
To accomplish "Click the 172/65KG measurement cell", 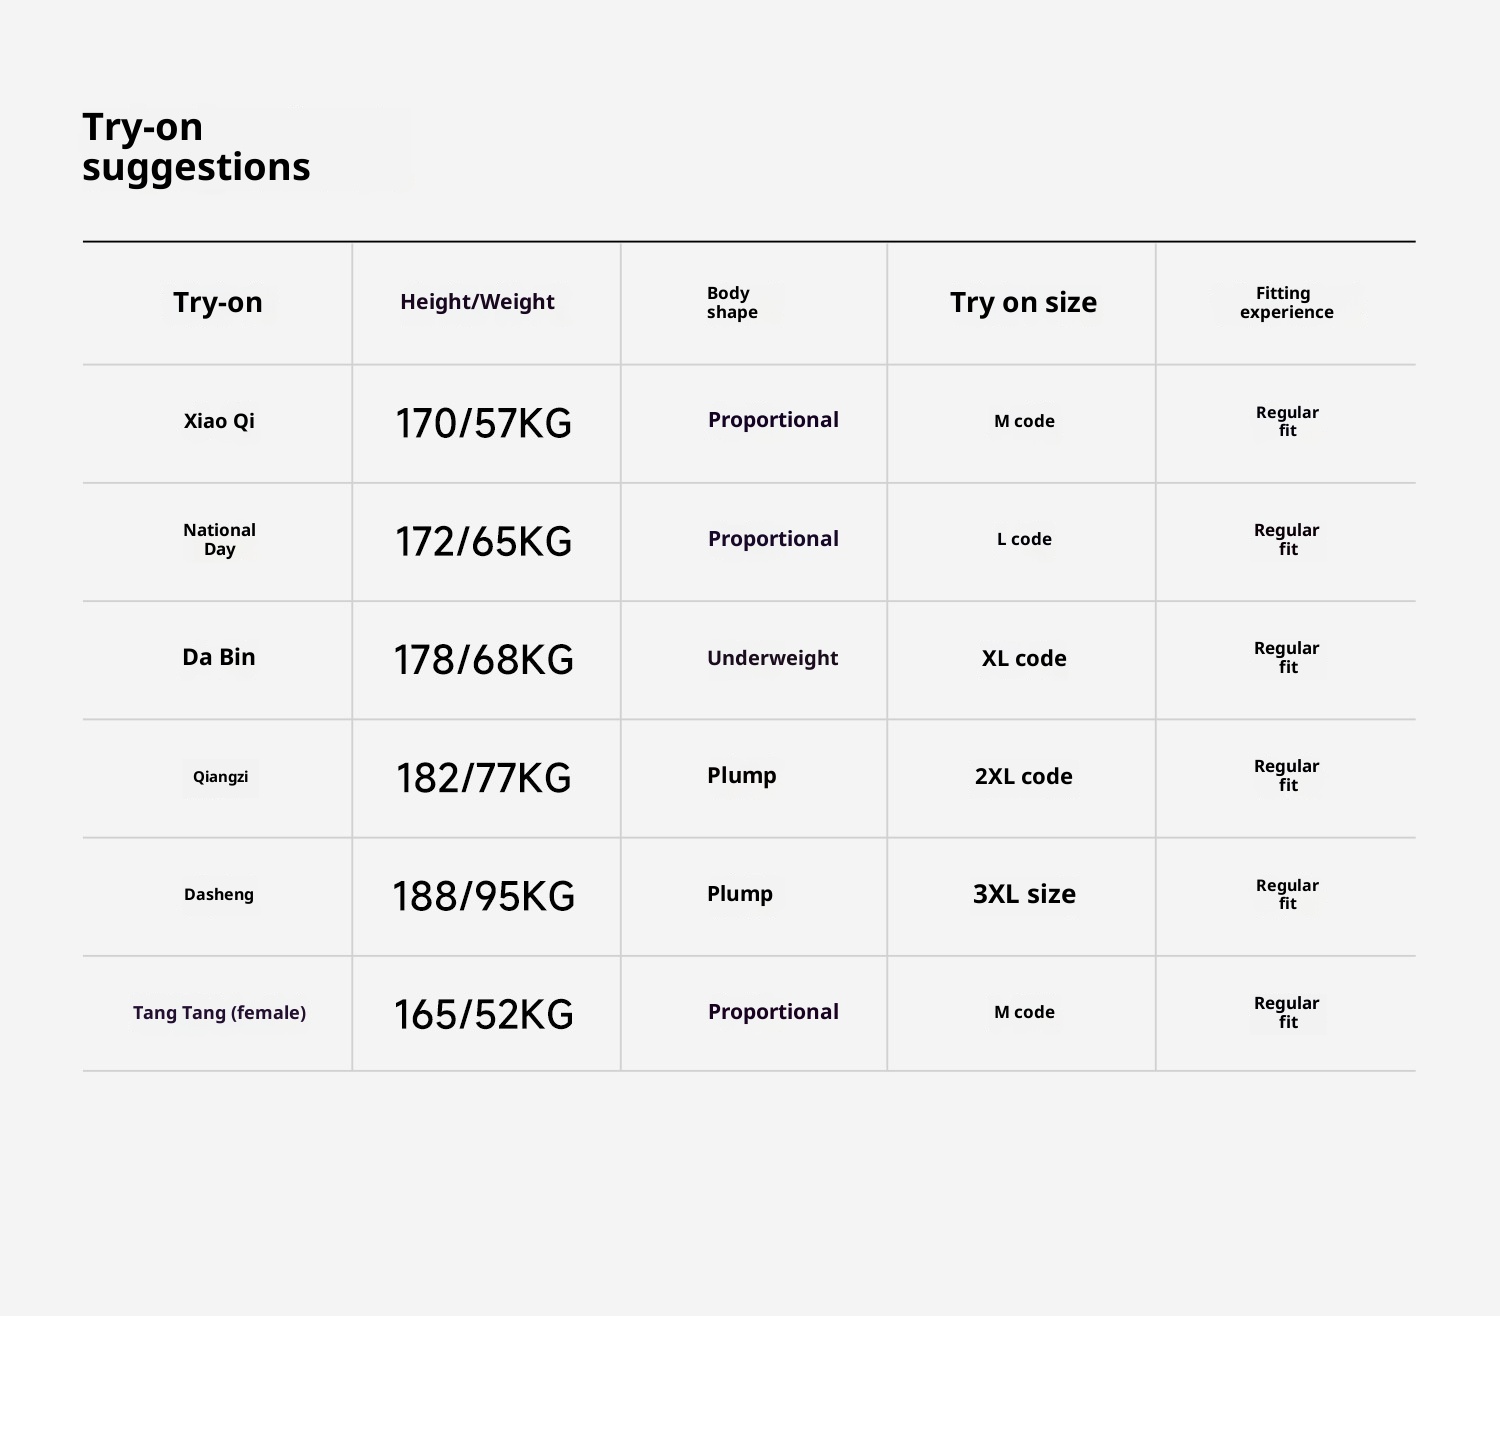I will click(x=484, y=541).
